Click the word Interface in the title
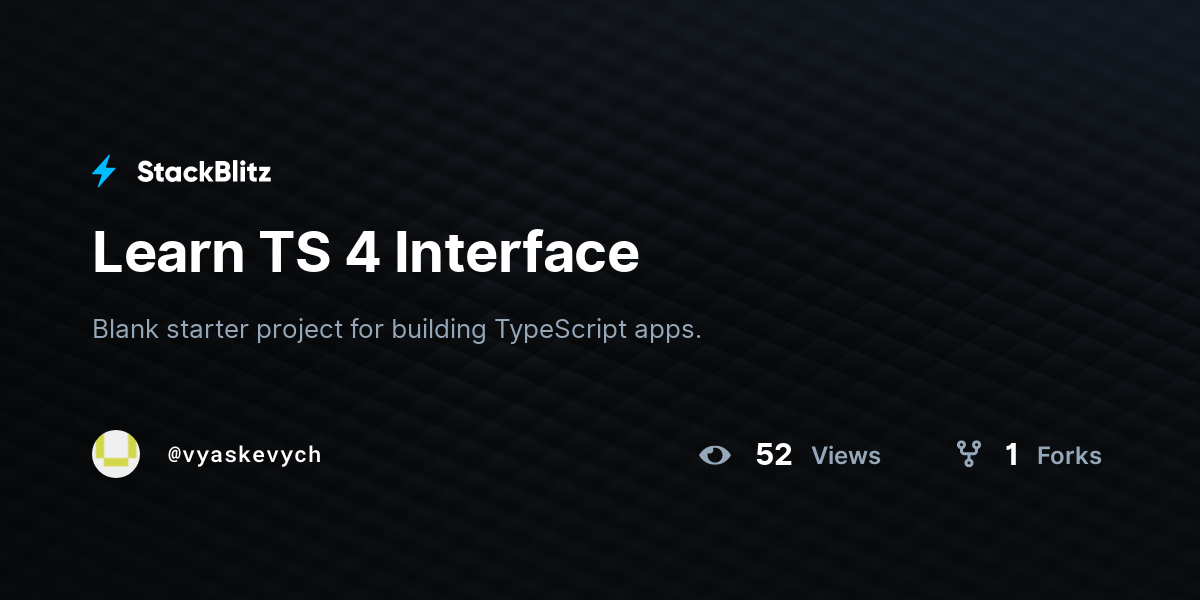This screenshot has width=1200, height=600. (x=516, y=252)
